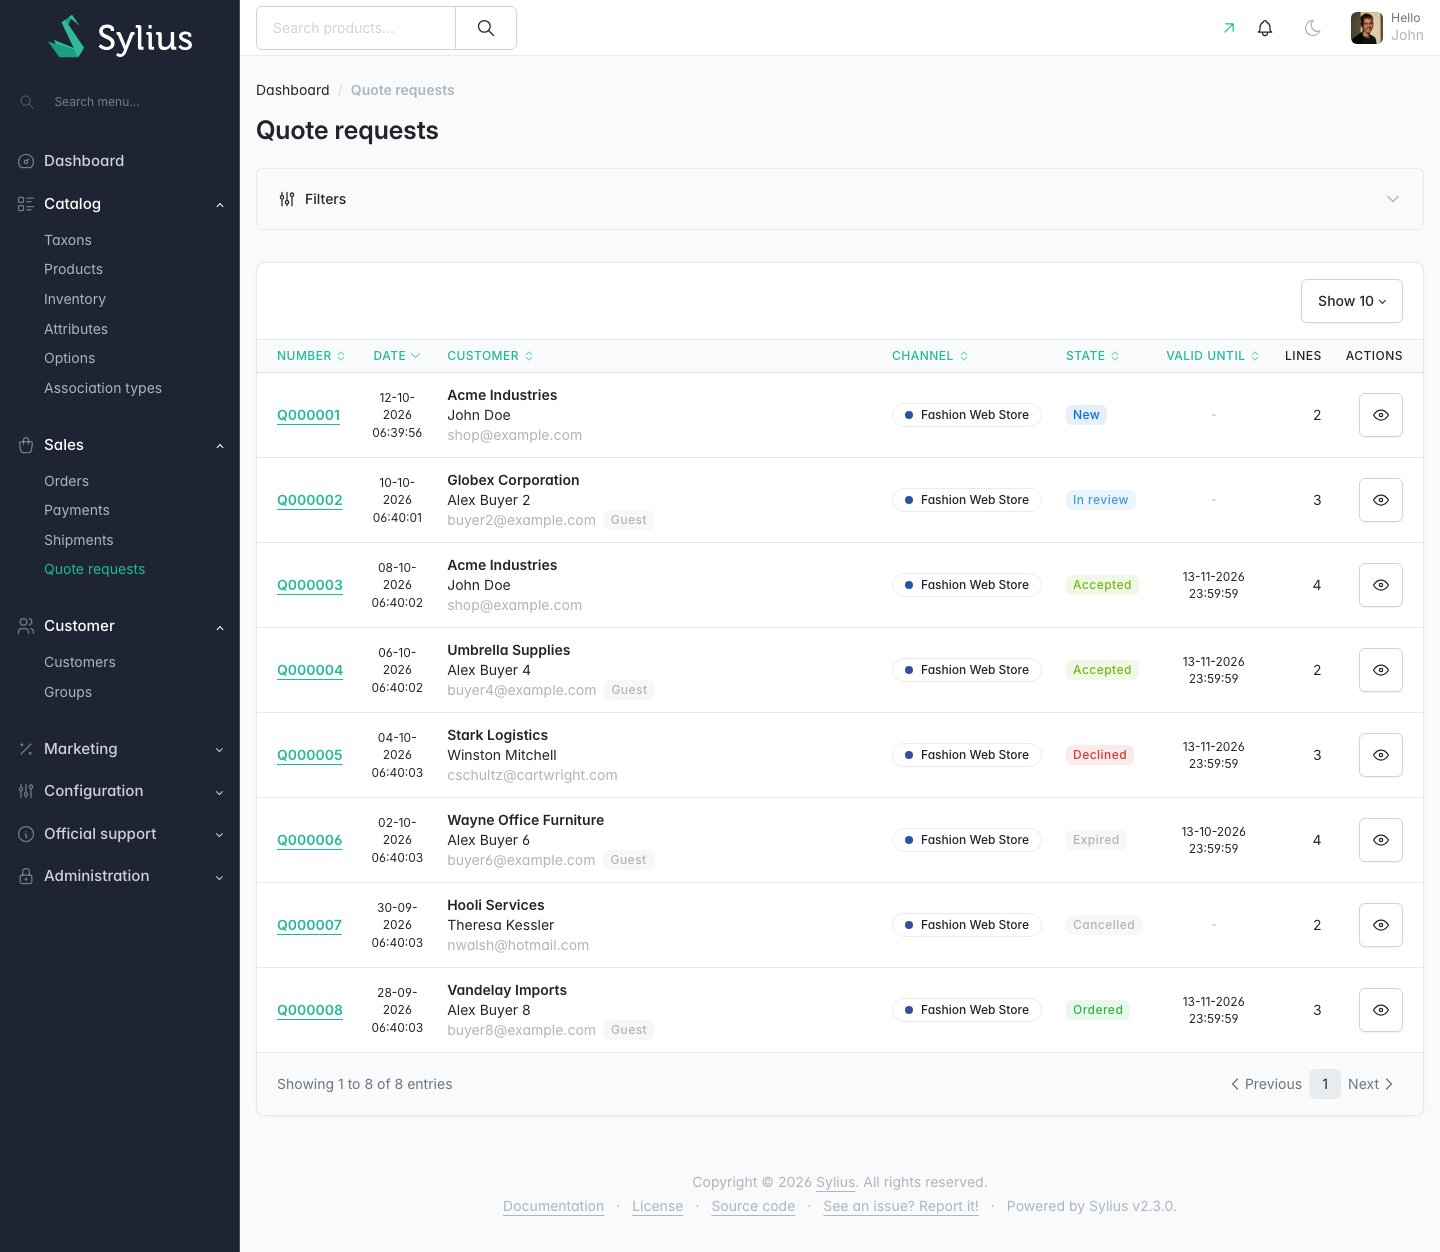Open quote link Q000005
Viewport: 1440px width, 1252px height.
point(310,755)
